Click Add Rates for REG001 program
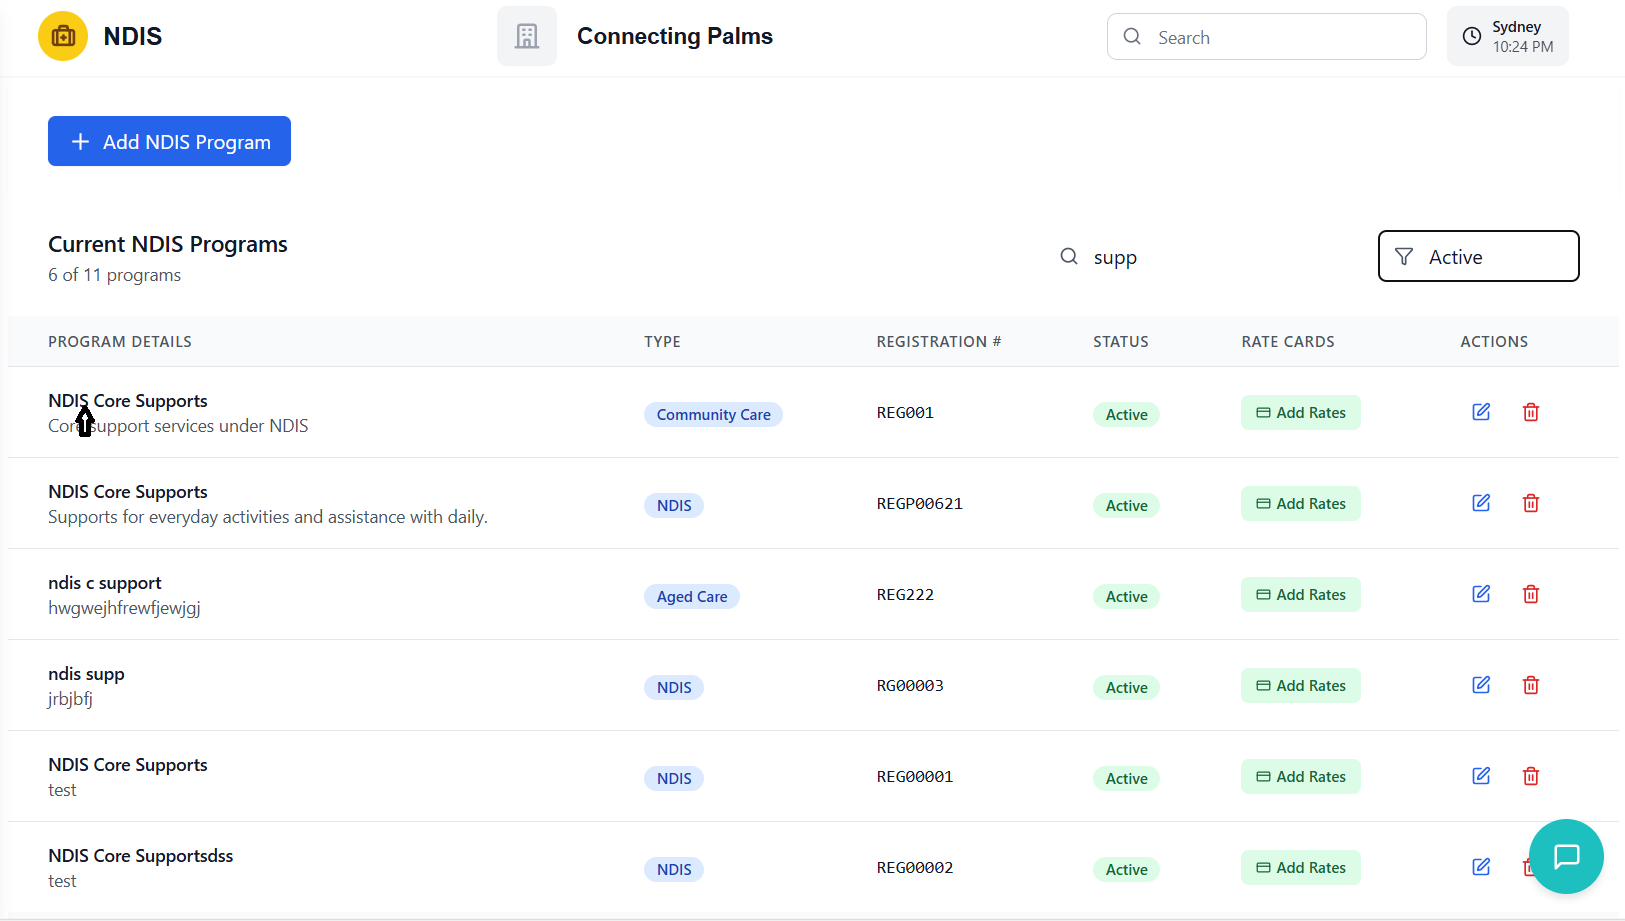The image size is (1625, 921). pyautogui.click(x=1300, y=413)
